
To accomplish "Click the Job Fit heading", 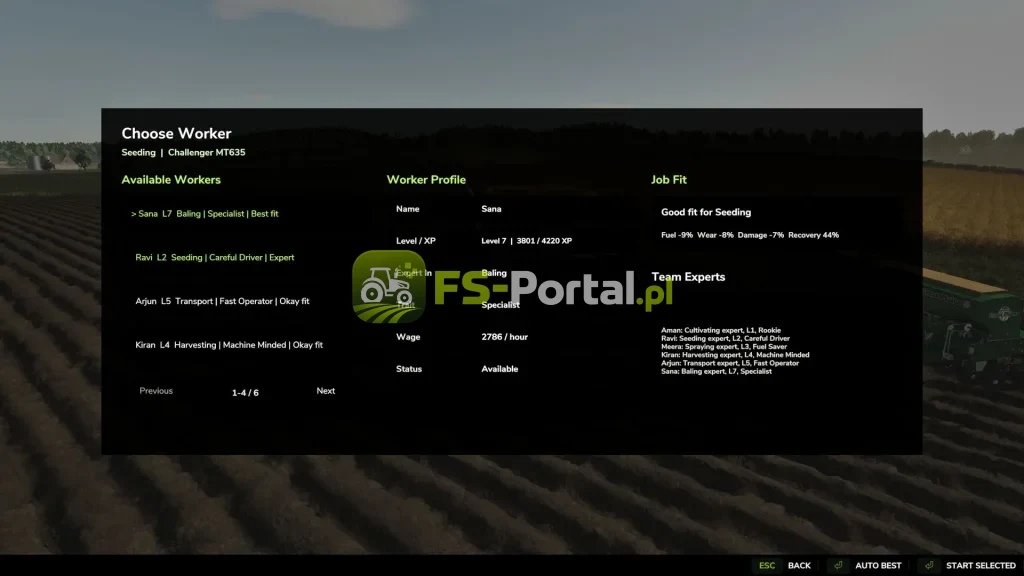I will [x=669, y=180].
